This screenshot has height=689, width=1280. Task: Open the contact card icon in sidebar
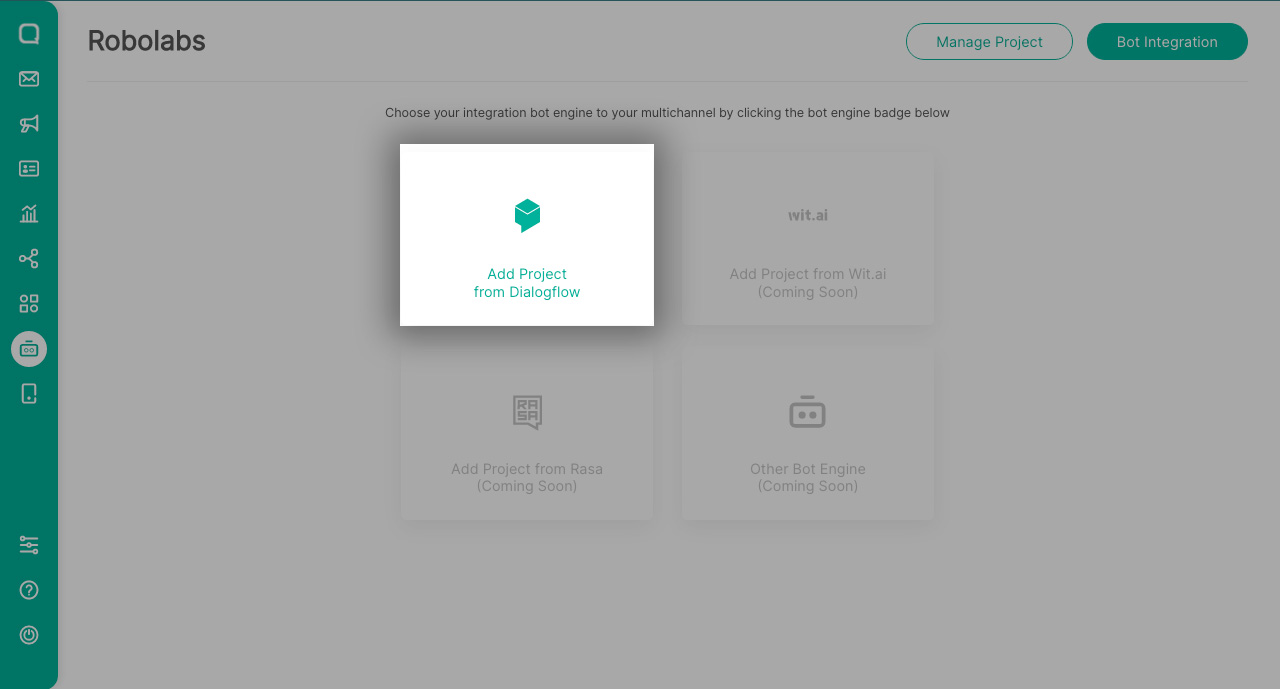pos(28,168)
